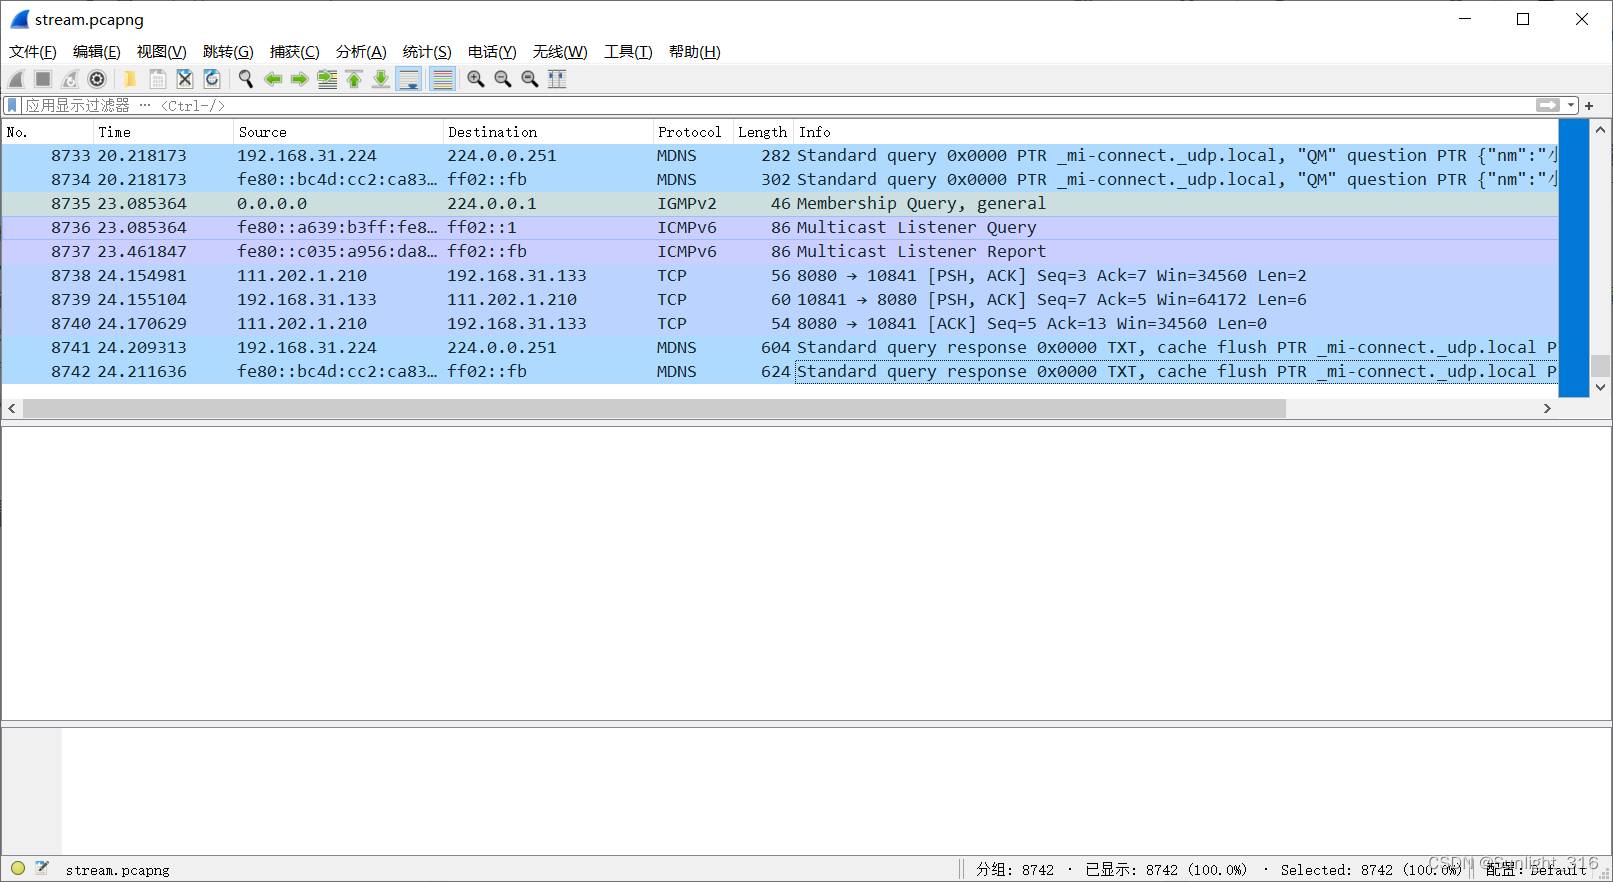The width and height of the screenshot is (1613, 882).
Task: Click the display filter input field
Action: pyautogui.click(x=780, y=105)
